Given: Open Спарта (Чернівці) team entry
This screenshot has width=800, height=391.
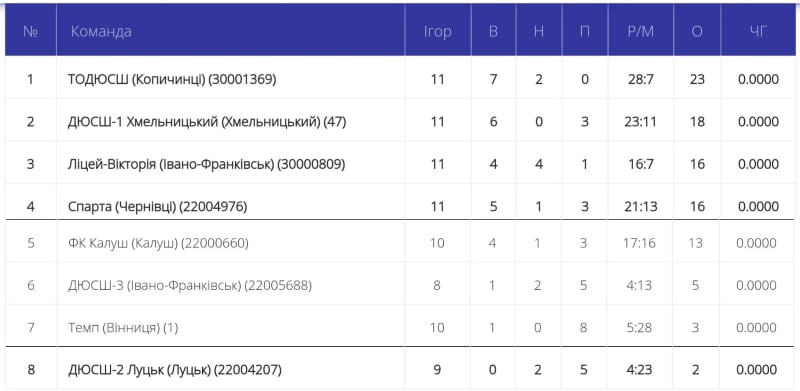Looking at the screenshot, I should pyautogui.click(x=157, y=207).
